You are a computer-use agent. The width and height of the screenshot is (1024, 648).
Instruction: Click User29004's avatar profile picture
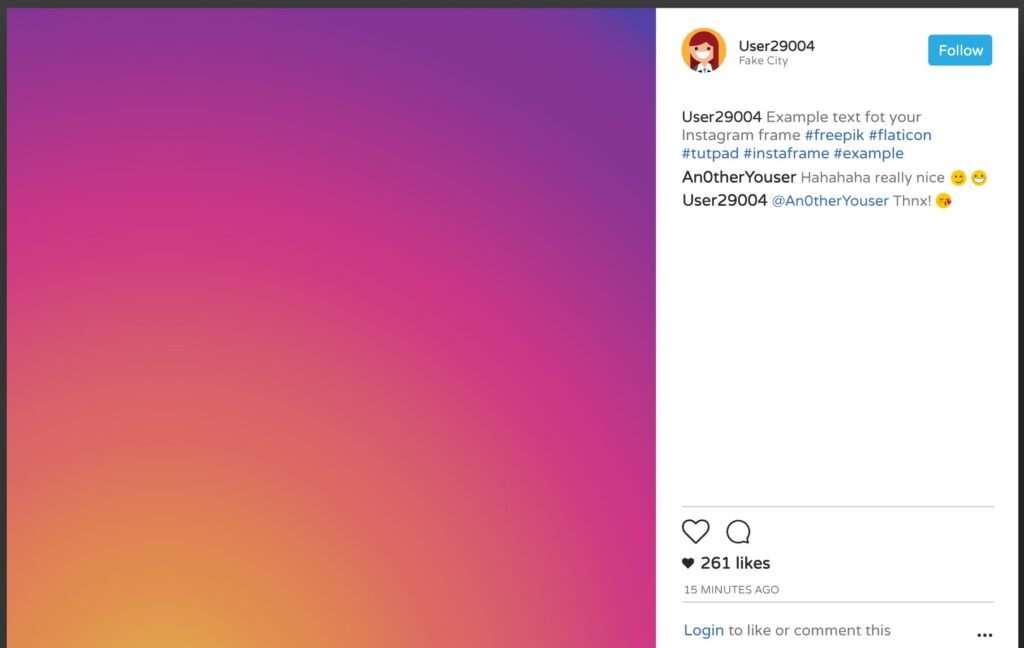tap(703, 50)
